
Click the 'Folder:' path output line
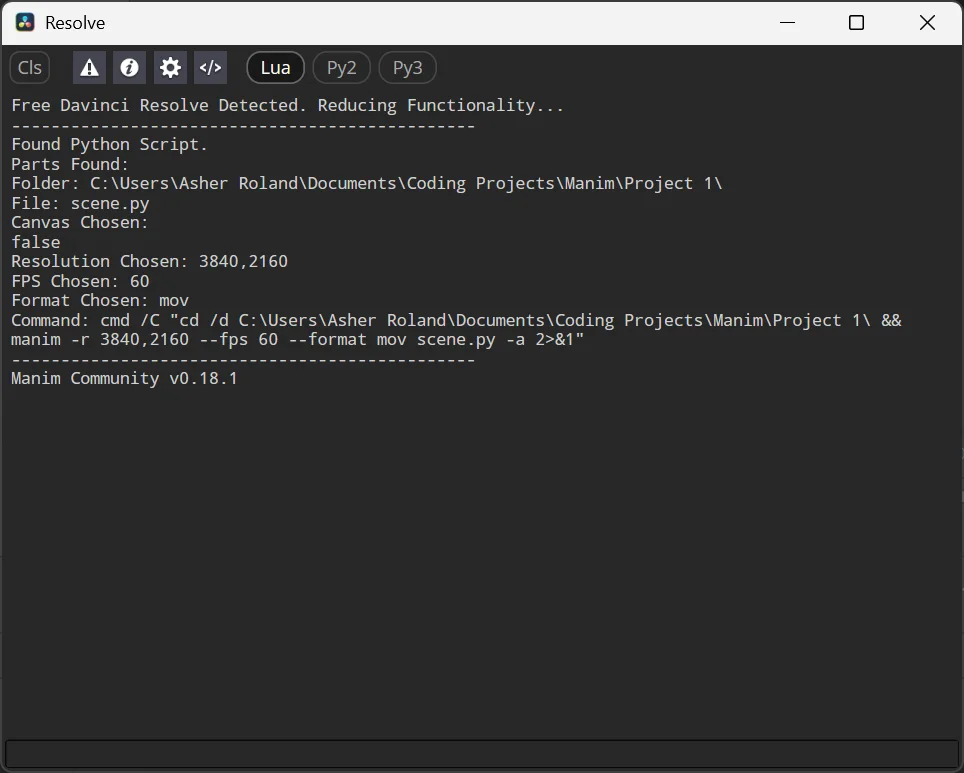click(x=367, y=183)
